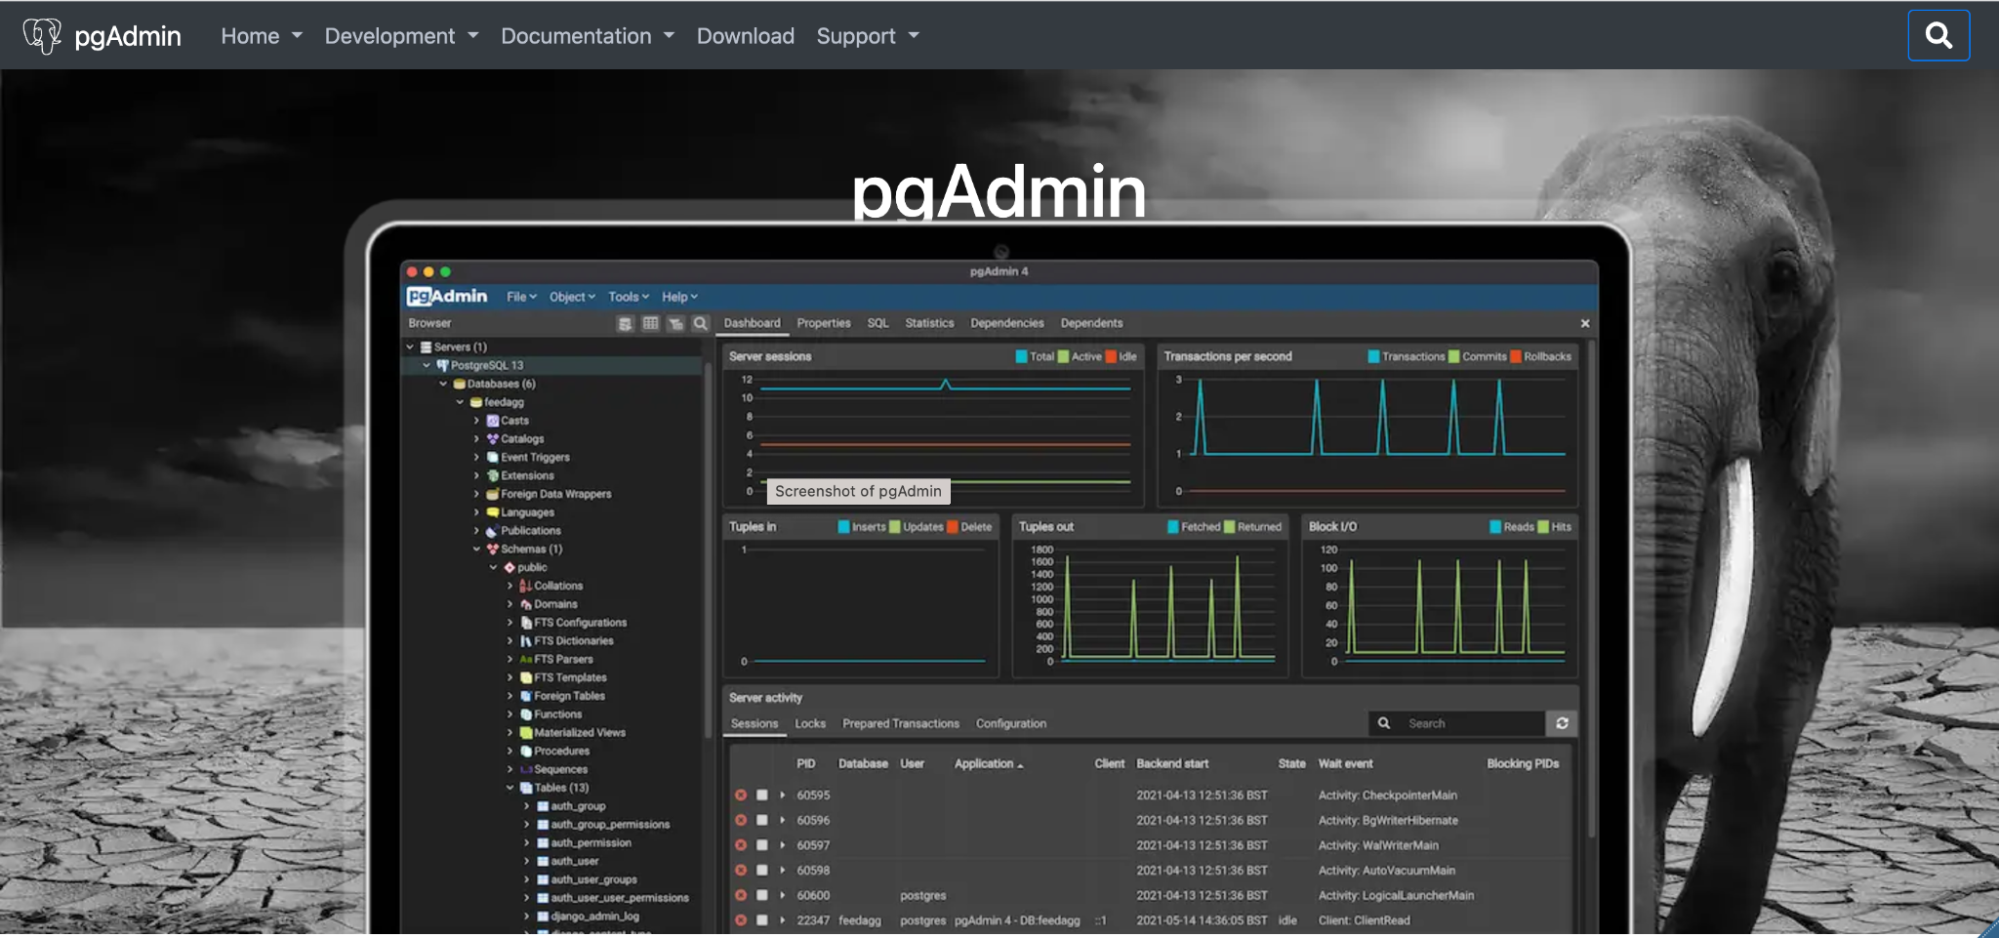
Task: Open the File menu in the pgAdmin screenshot
Action: (521, 297)
